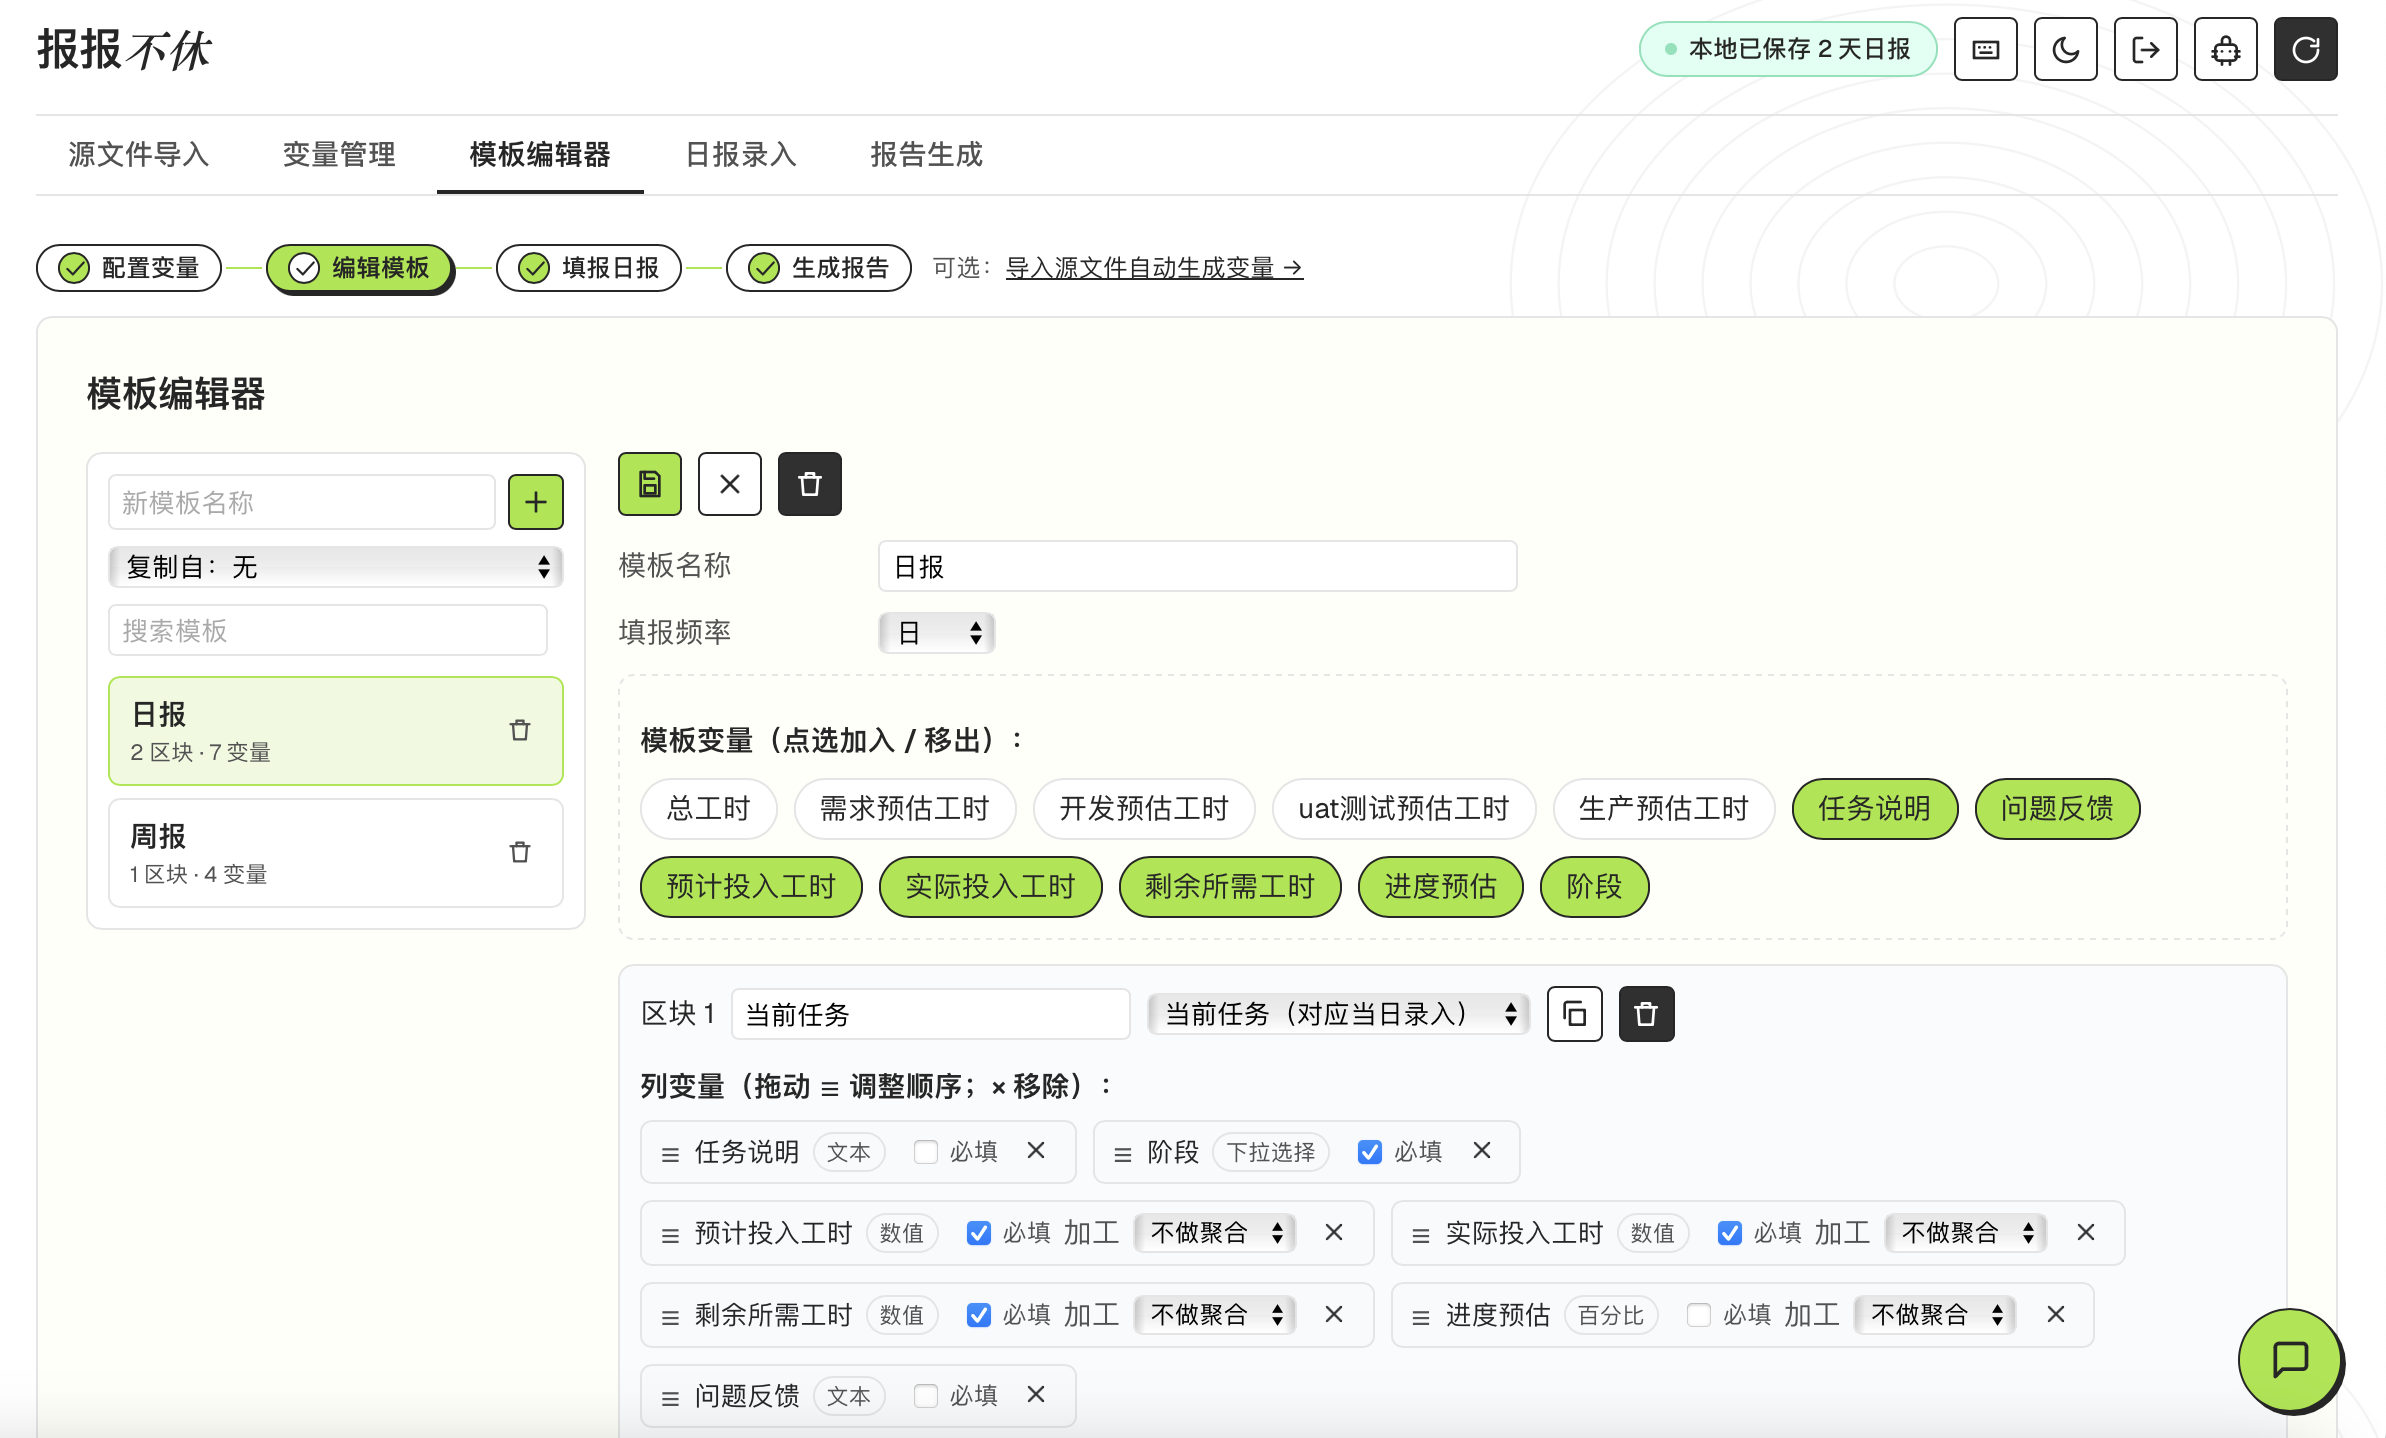2386x1438 pixels.
Task: Go to the 填报日报 step
Action: coord(589,268)
